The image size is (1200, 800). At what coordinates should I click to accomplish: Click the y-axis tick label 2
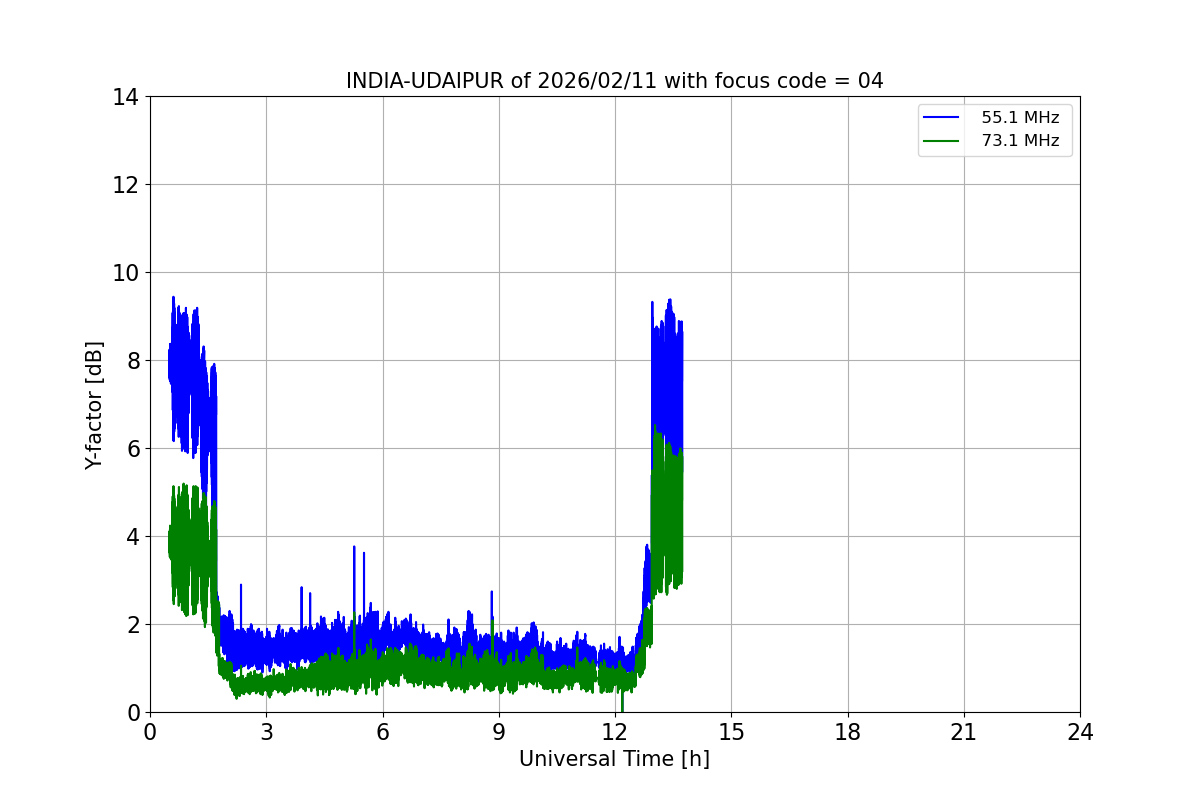tap(131, 625)
